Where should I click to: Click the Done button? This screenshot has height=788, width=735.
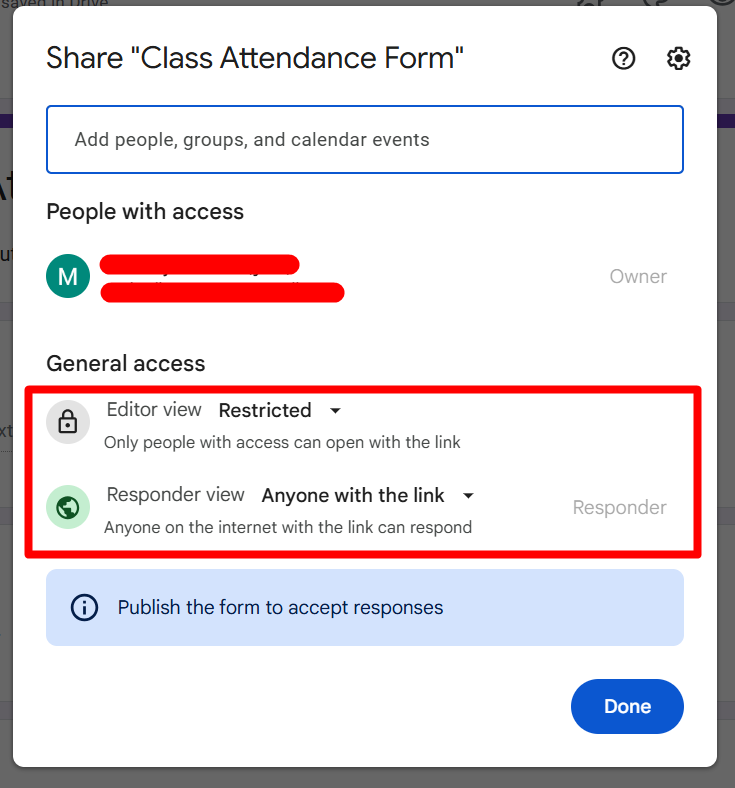coord(627,706)
